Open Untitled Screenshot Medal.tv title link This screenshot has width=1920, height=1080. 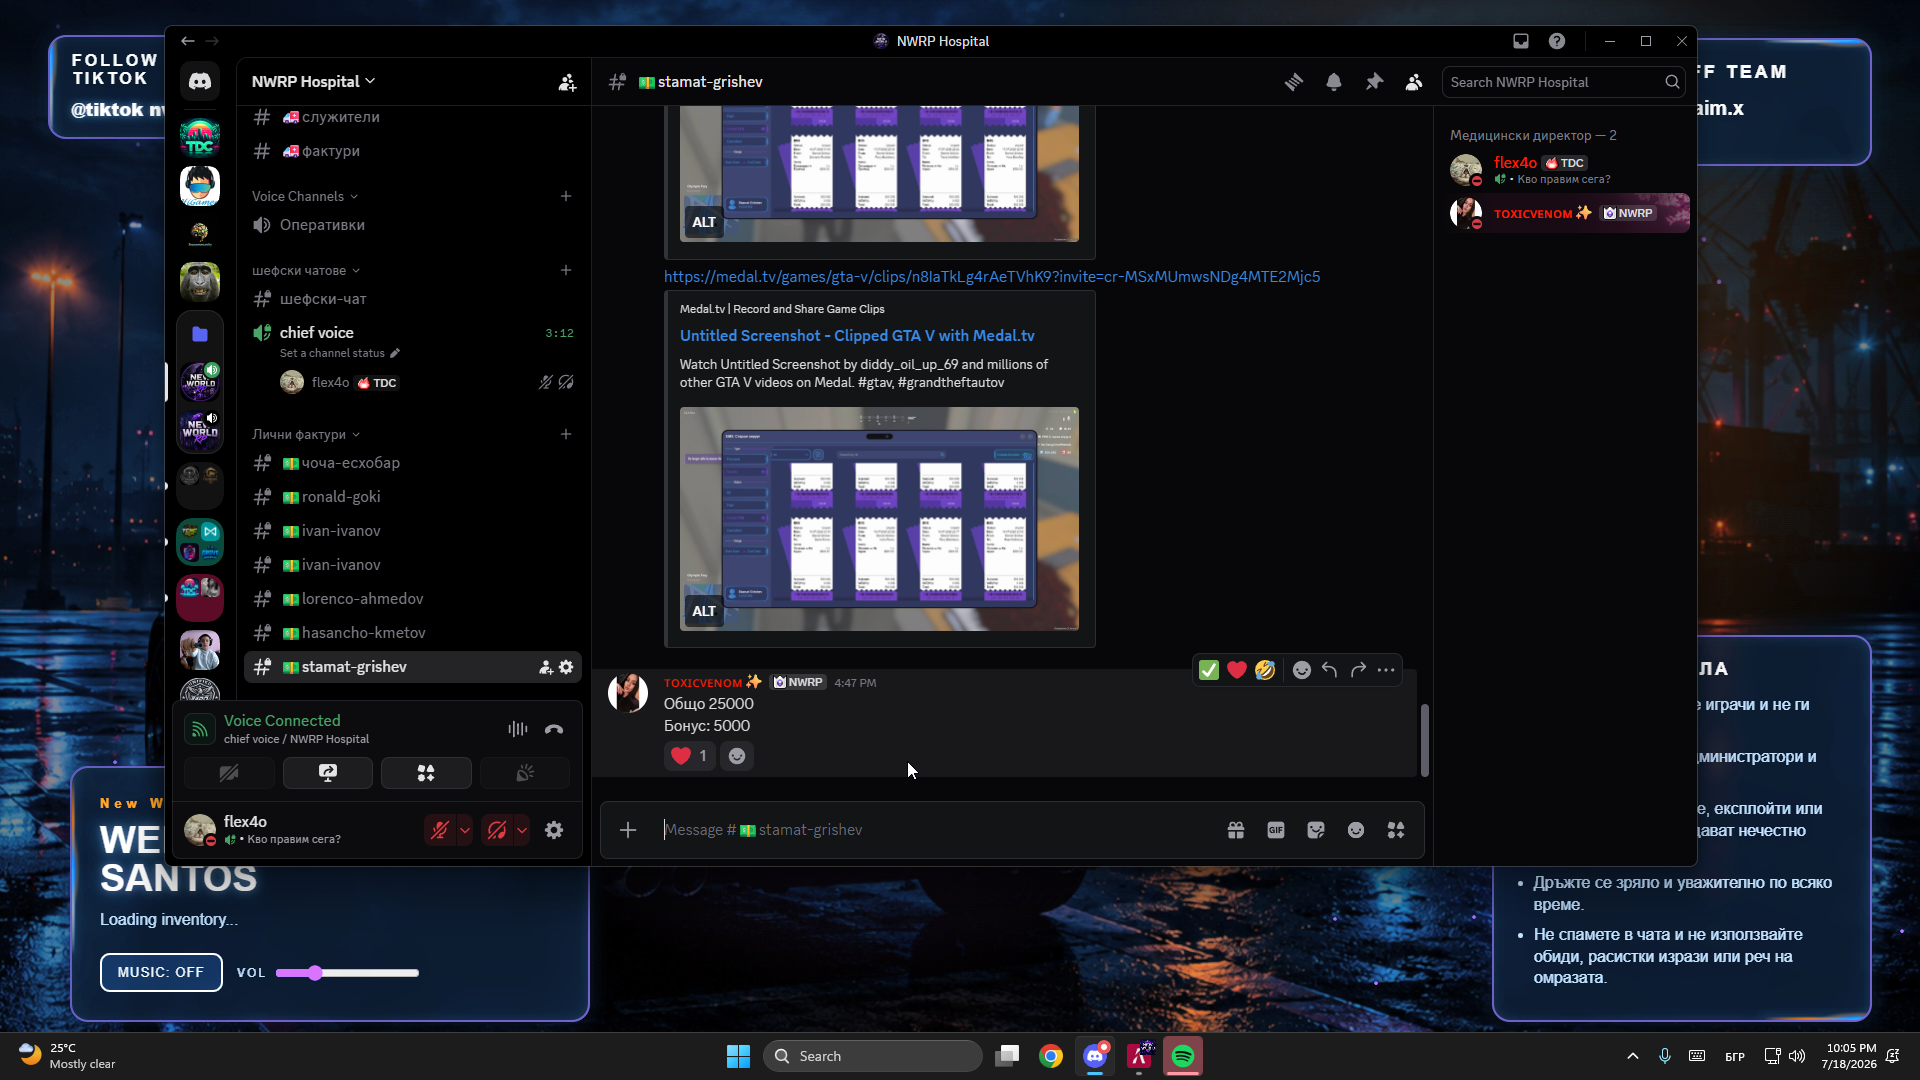(x=857, y=336)
